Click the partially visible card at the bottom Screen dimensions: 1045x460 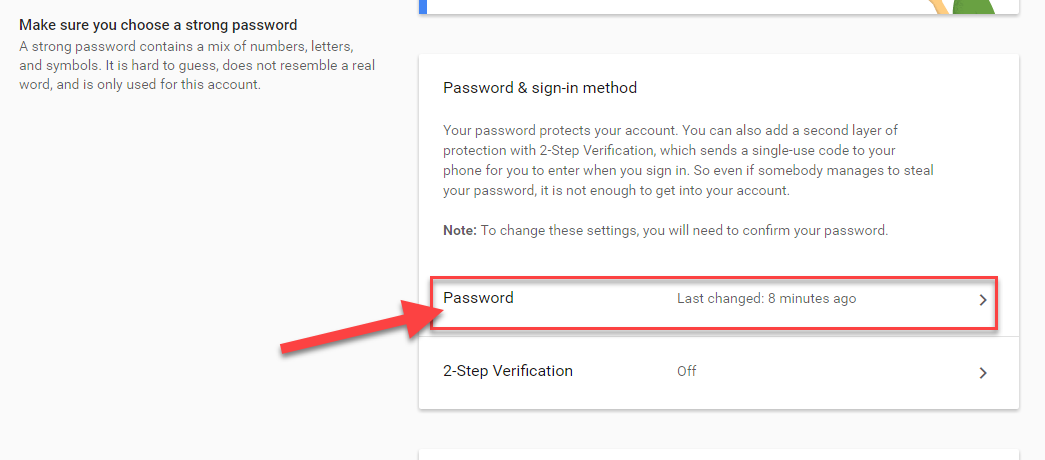point(718,454)
